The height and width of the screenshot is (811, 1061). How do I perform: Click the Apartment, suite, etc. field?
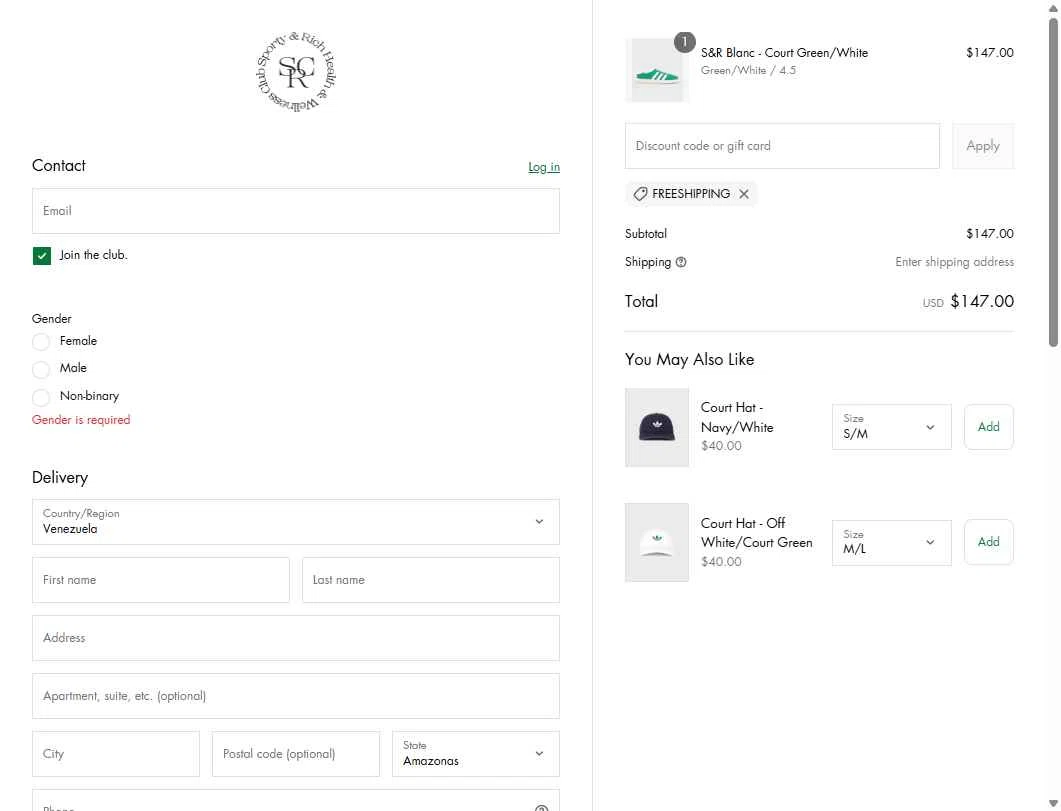click(296, 696)
